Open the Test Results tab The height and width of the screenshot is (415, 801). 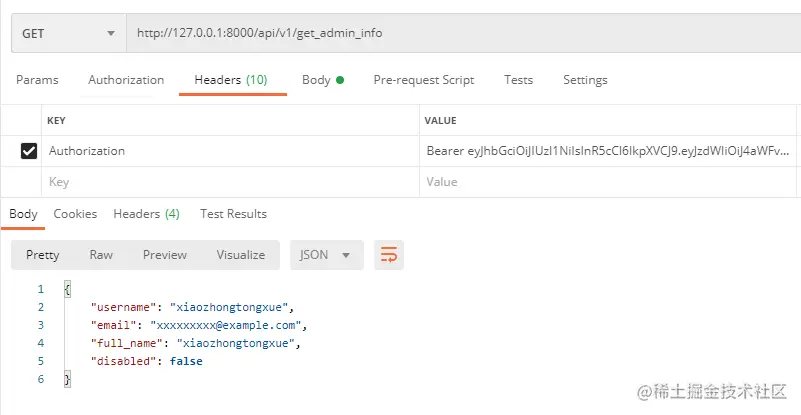pos(233,214)
